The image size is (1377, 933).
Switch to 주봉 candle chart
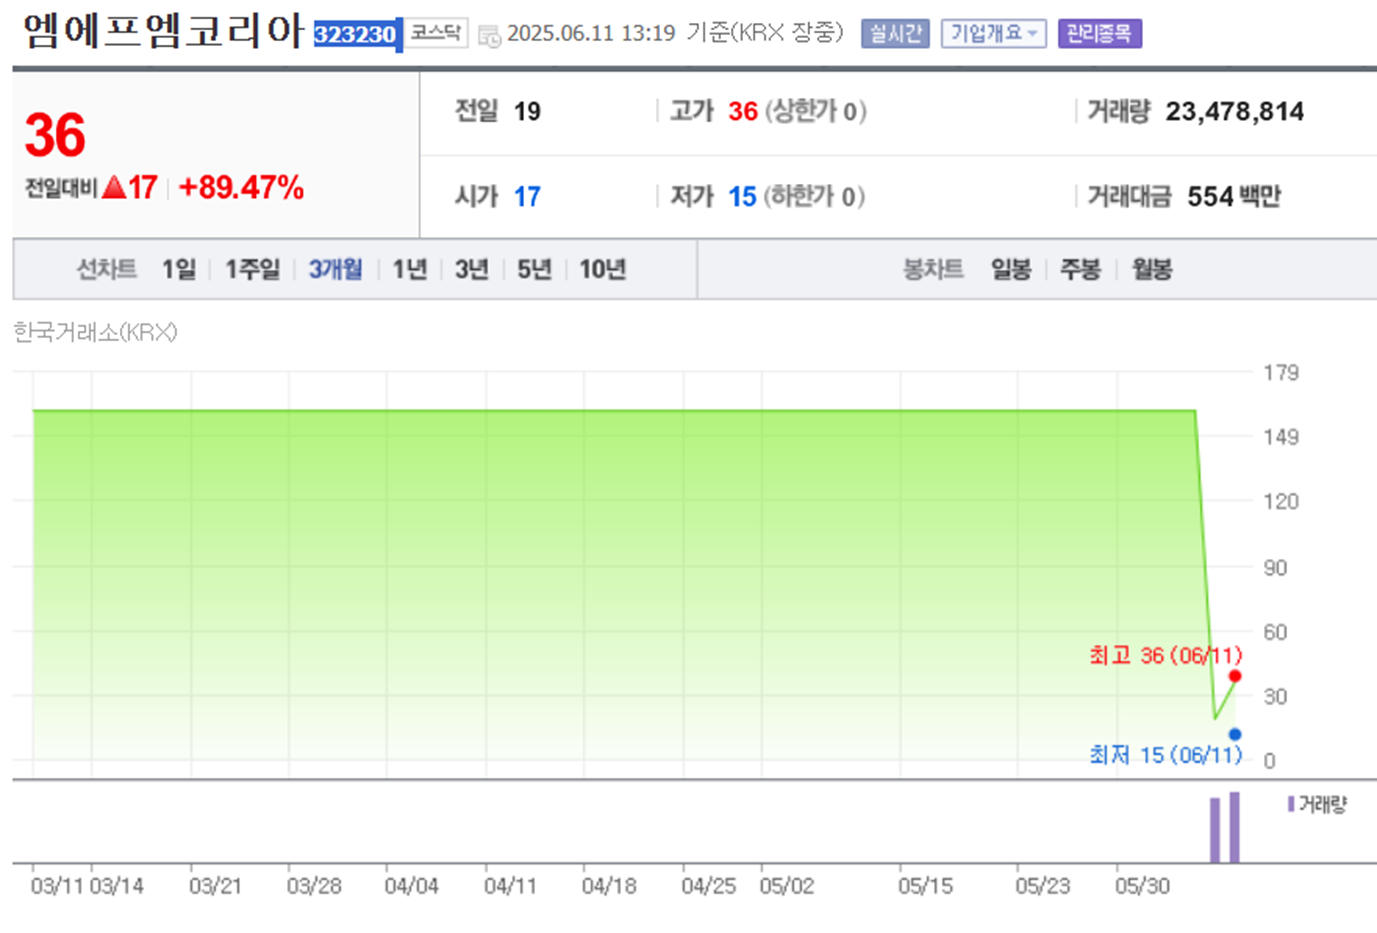pyautogui.click(x=1080, y=269)
